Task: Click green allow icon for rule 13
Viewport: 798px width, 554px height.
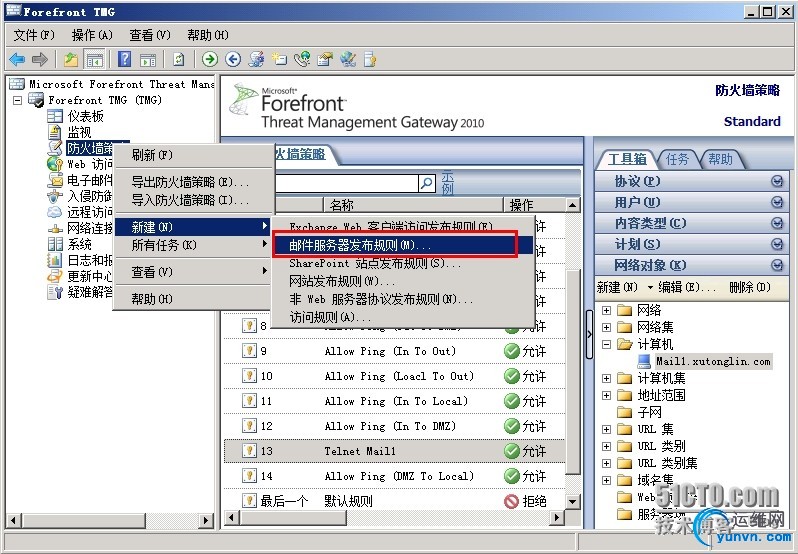Action: pos(511,451)
